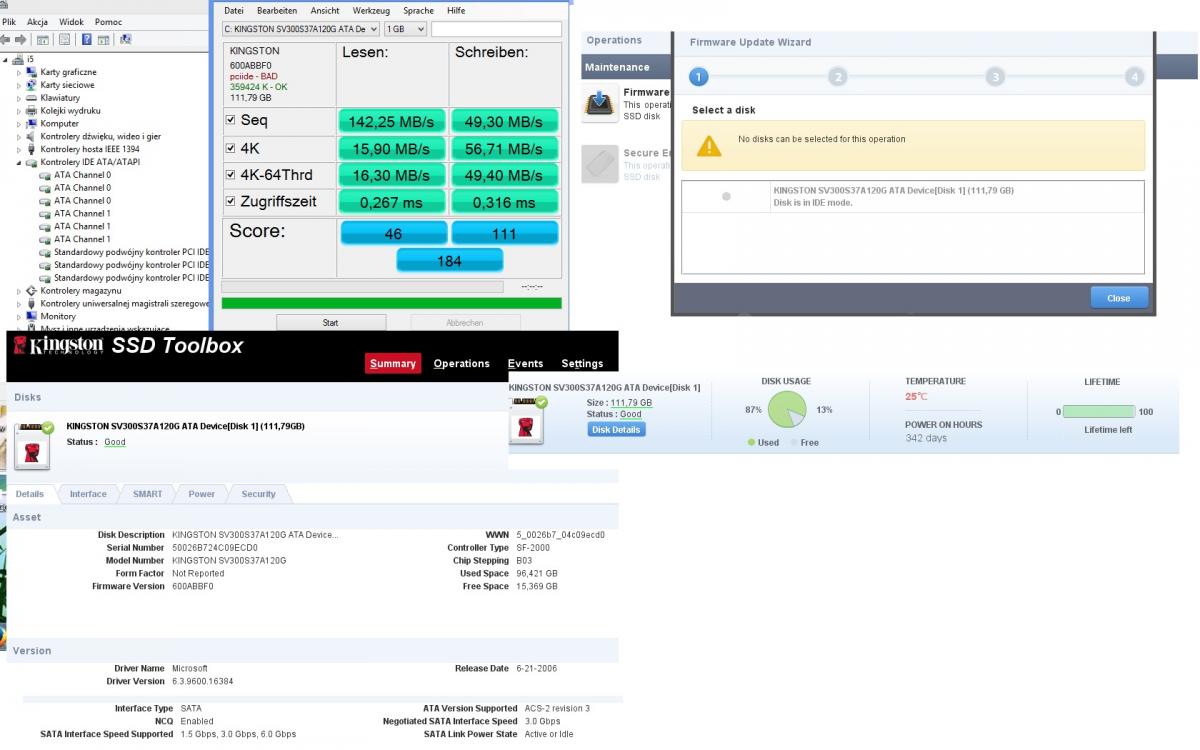Click the Abbrechen button
1200x750 pixels.
tap(466, 322)
